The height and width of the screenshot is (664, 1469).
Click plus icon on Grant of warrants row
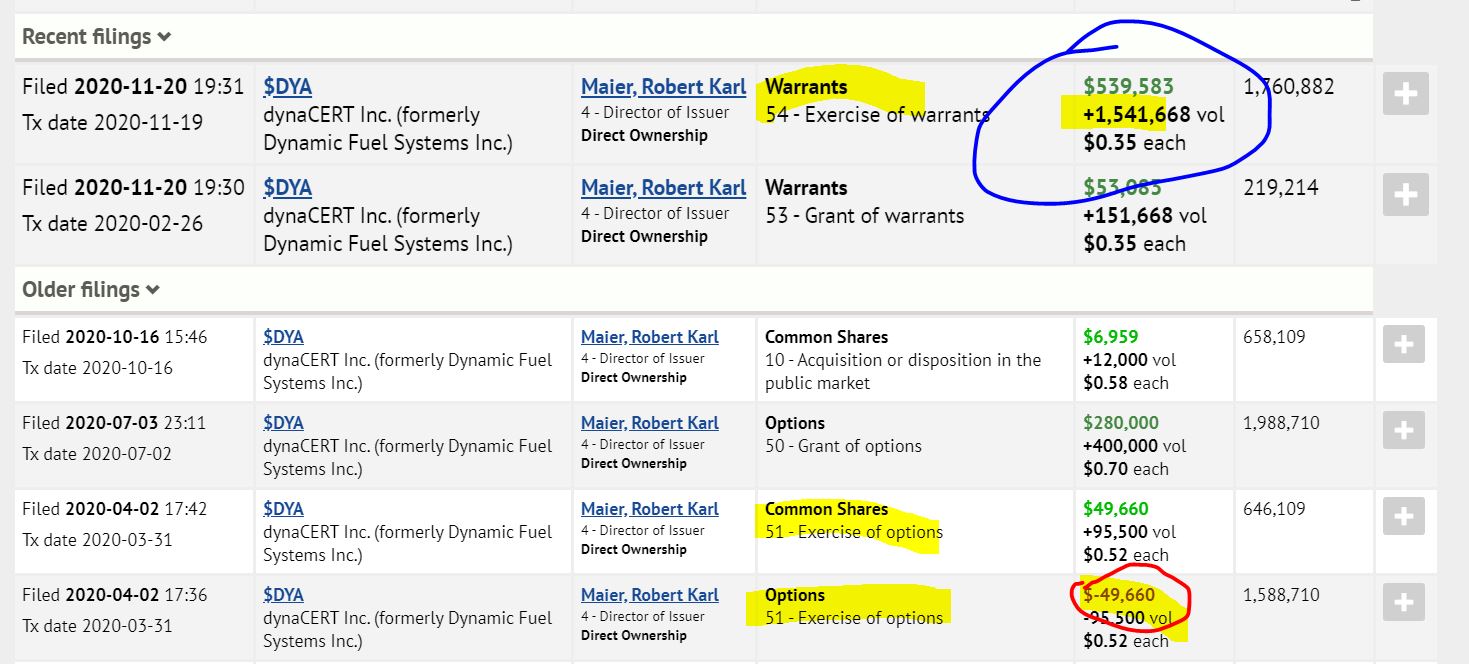pyautogui.click(x=1405, y=195)
